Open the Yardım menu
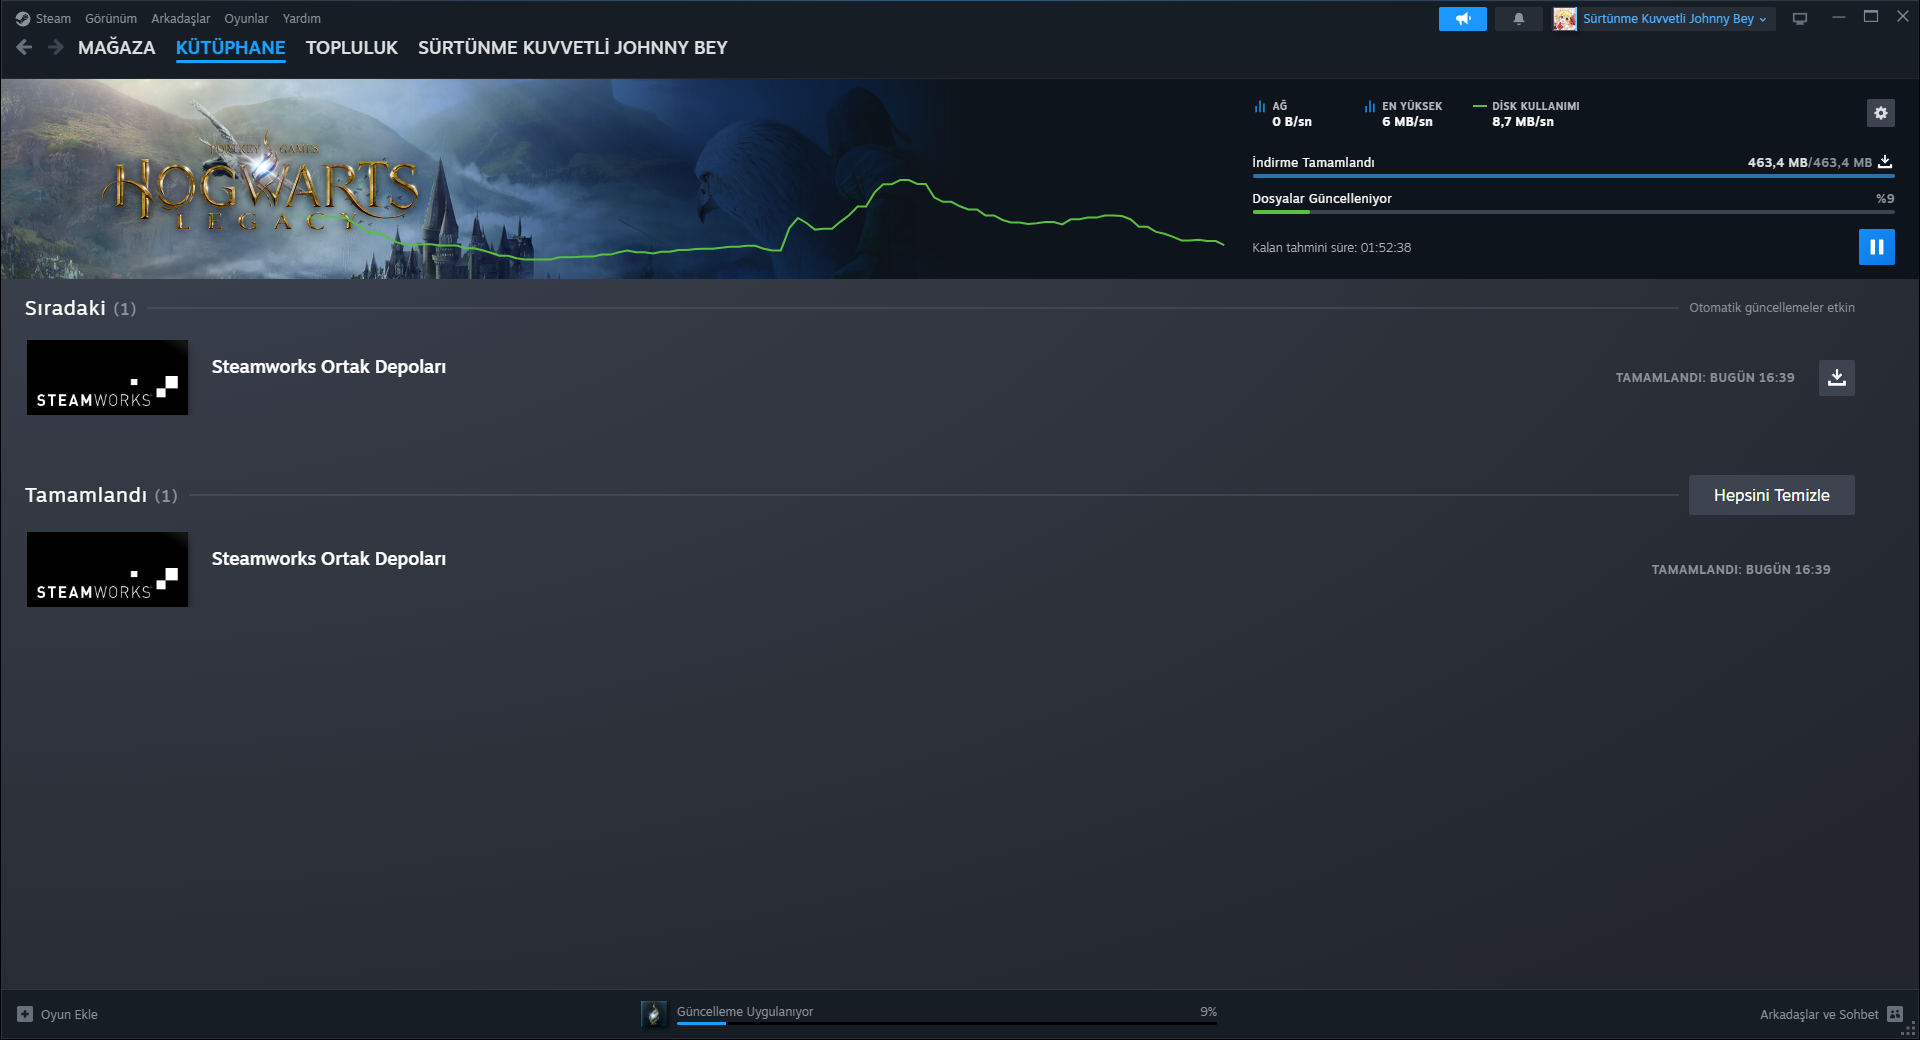The width and height of the screenshot is (1920, 1040). tap(302, 19)
